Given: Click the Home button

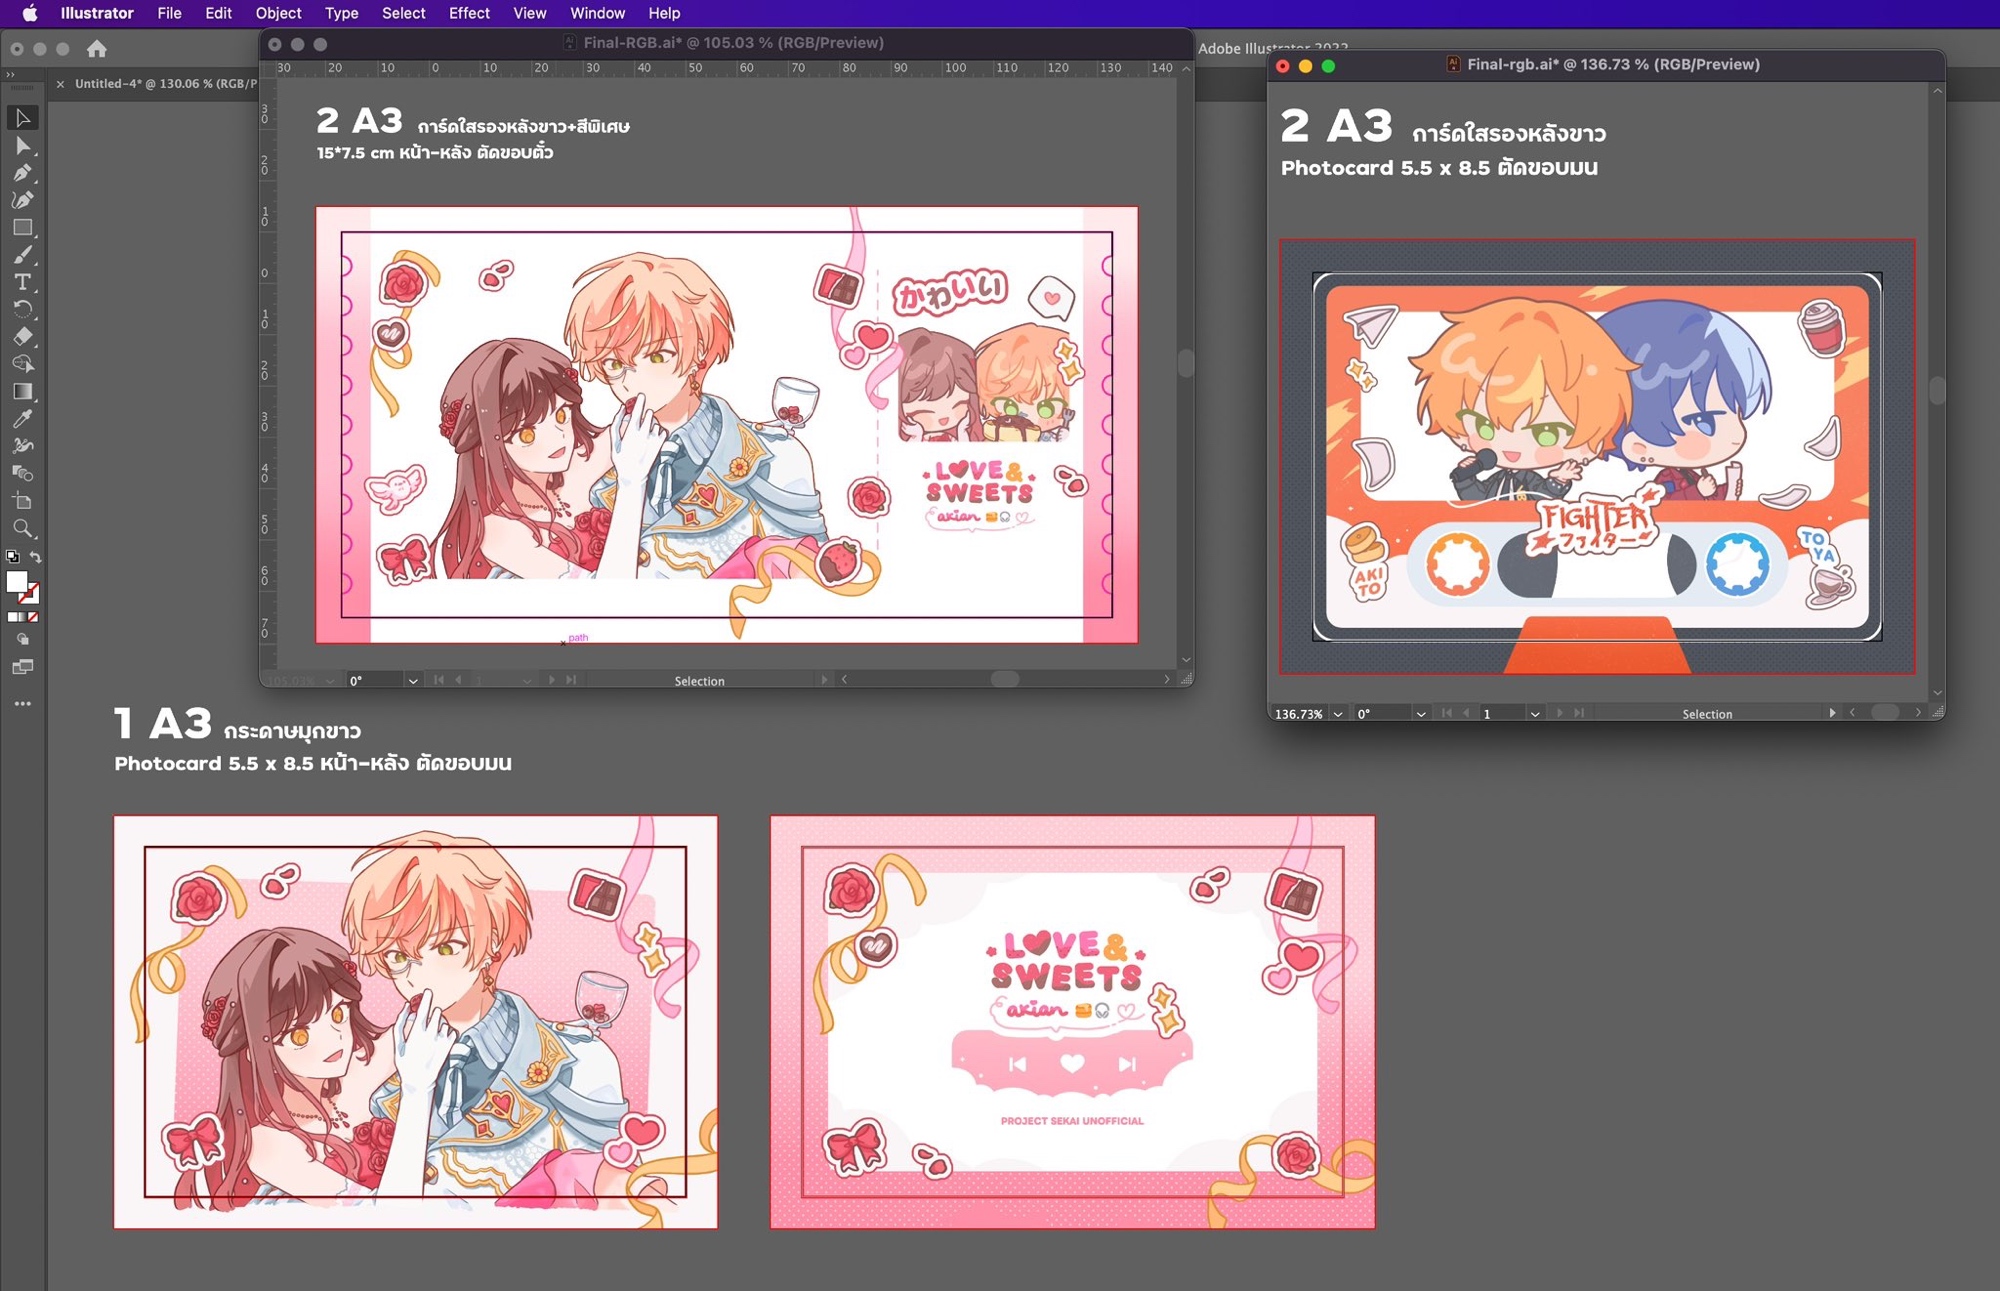Looking at the screenshot, I should (x=97, y=49).
